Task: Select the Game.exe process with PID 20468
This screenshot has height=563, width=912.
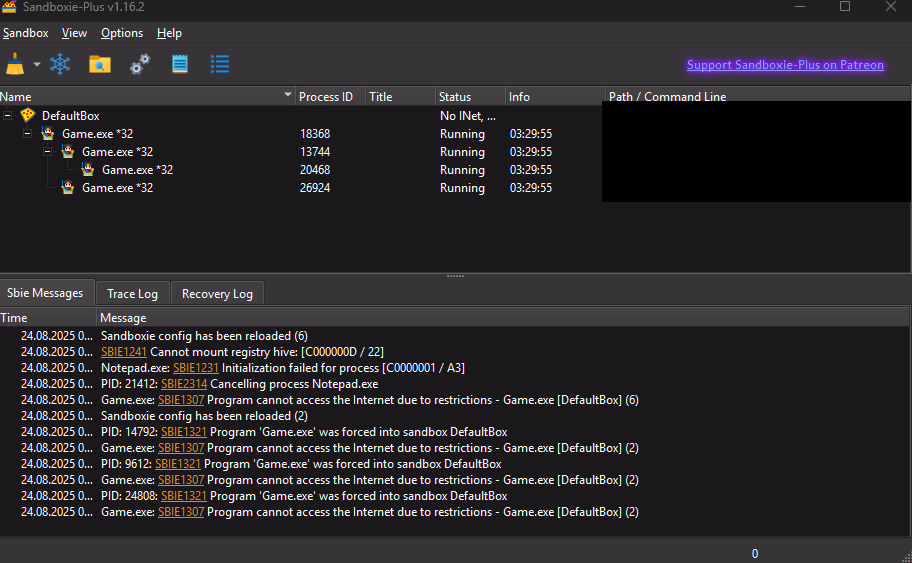Action: pos(137,170)
